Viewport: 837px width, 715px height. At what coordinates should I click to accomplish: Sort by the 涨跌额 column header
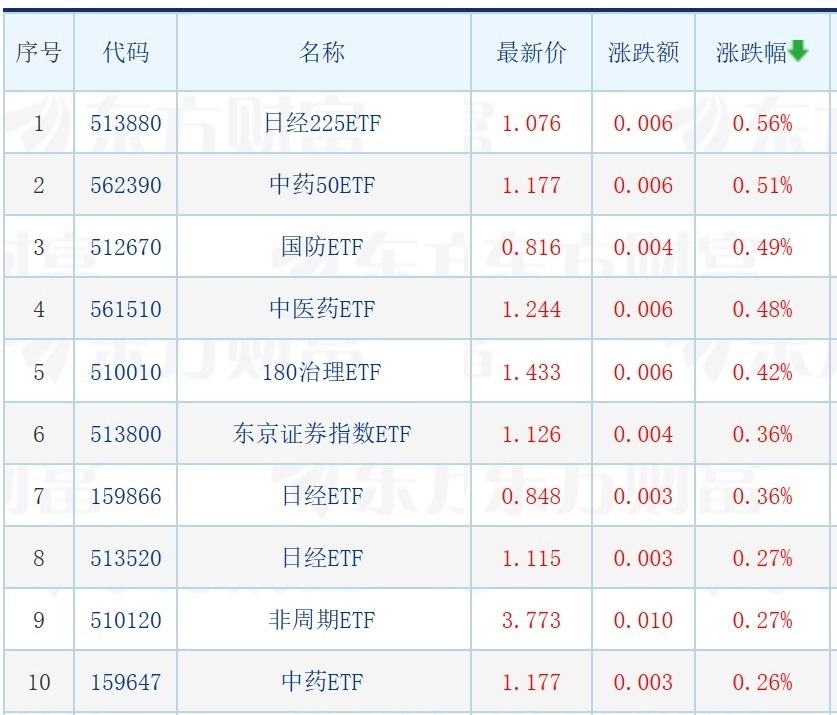point(643,53)
